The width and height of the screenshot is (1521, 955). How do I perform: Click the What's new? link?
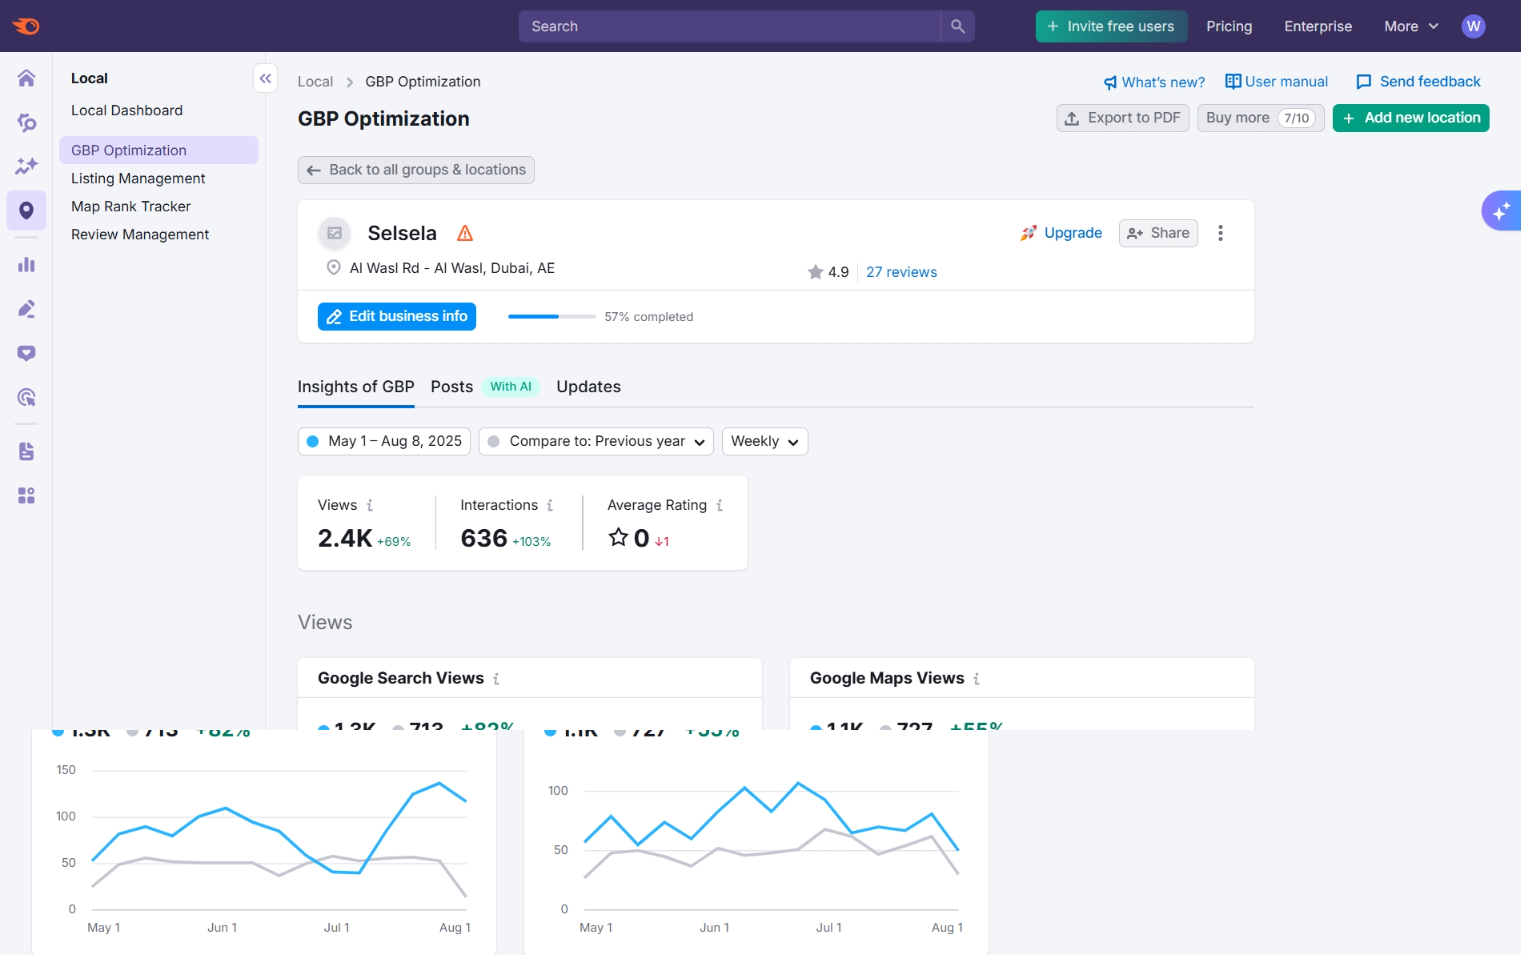point(1154,82)
